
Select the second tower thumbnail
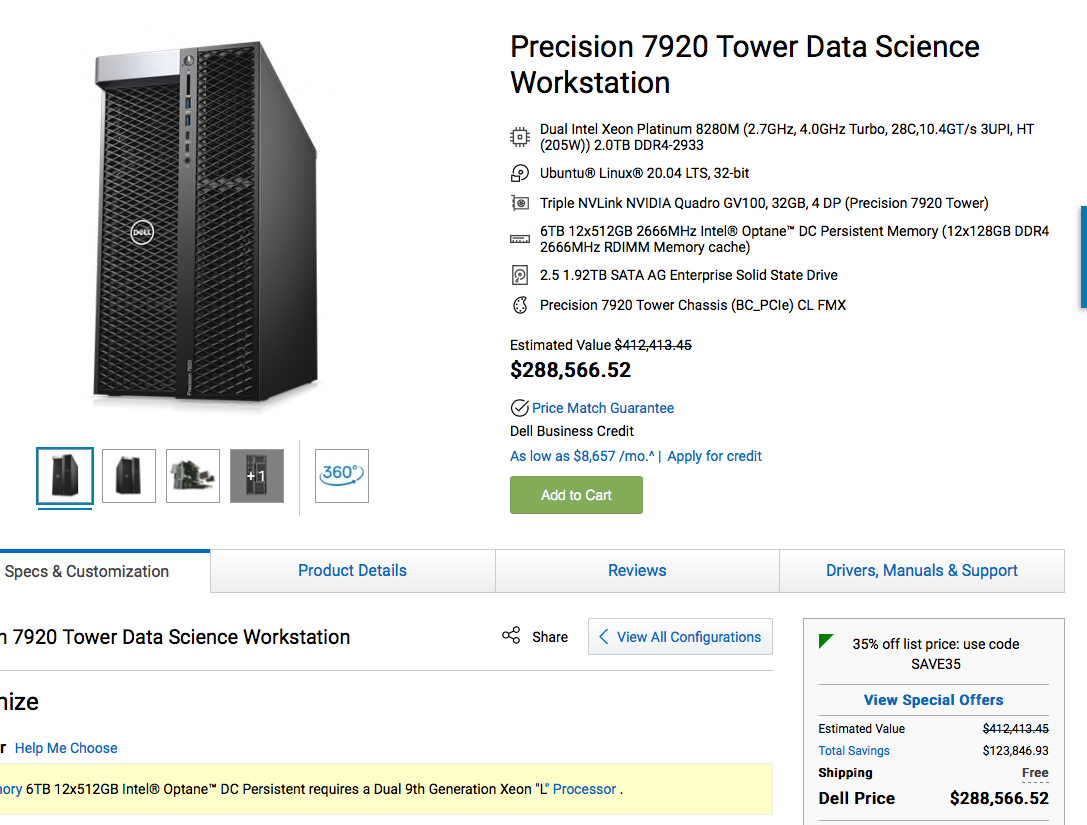click(129, 476)
